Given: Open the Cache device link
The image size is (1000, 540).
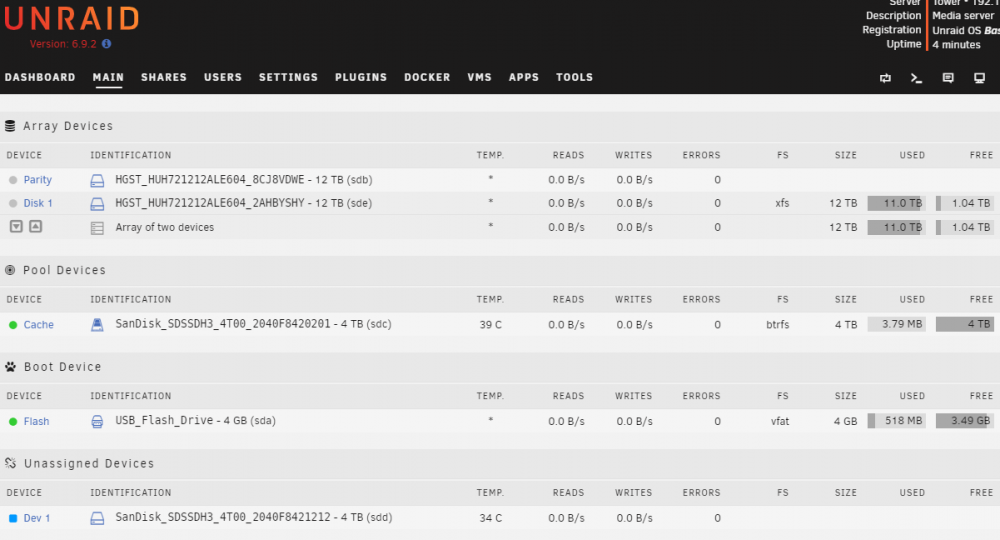Looking at the screenshot, I should click(38, 325).
